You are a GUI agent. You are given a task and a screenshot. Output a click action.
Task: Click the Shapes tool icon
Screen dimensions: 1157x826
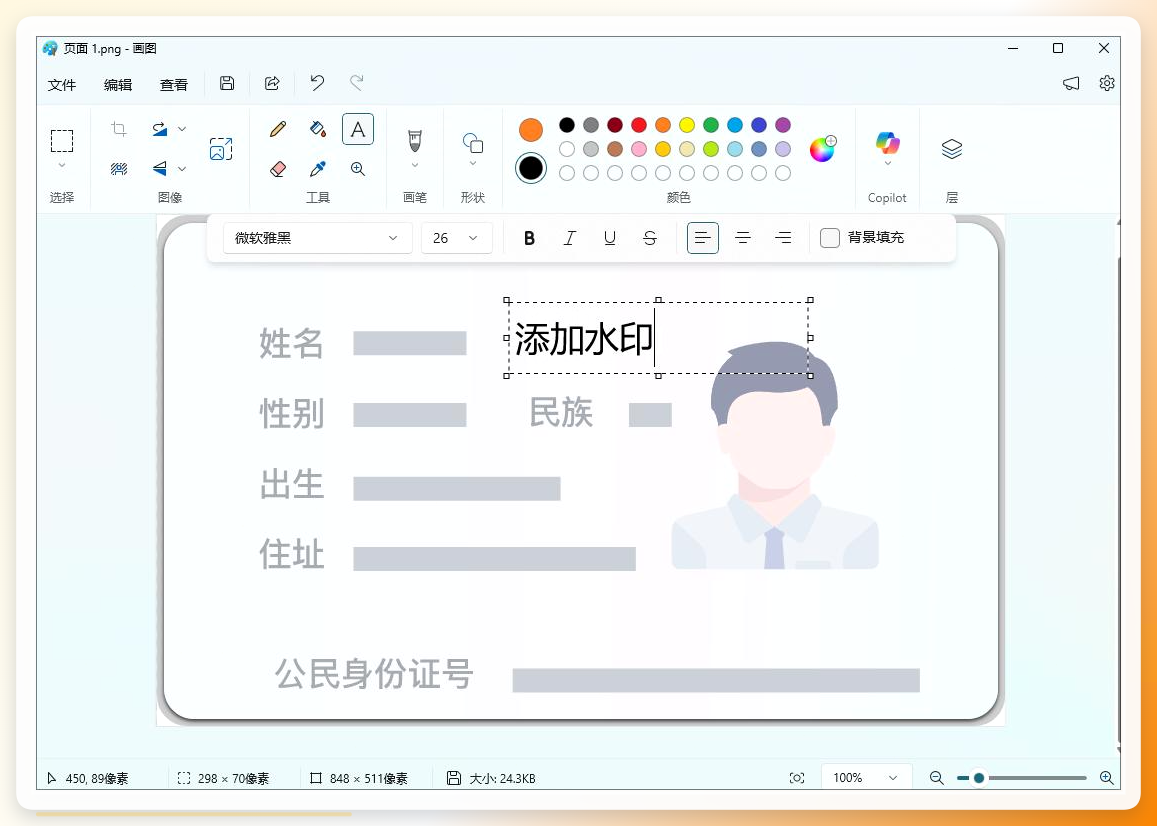(473, 142)
